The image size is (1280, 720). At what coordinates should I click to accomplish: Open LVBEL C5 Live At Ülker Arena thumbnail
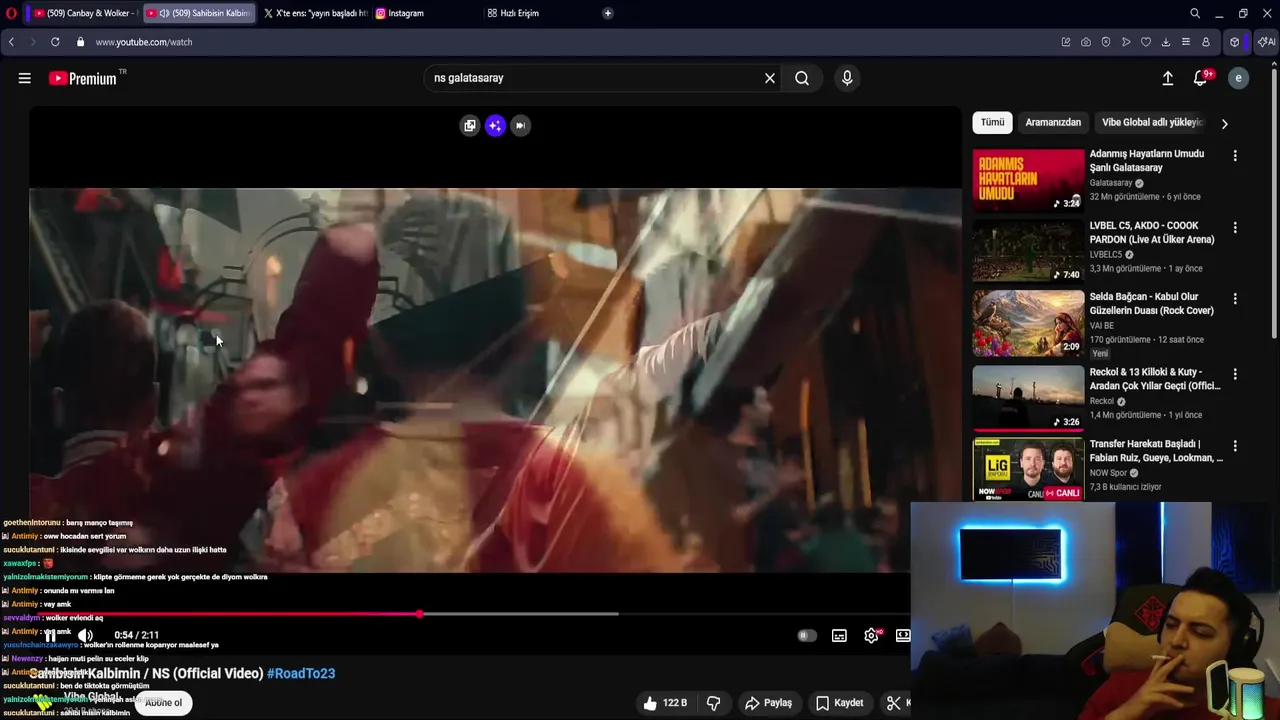pyautogui.click(x=1028, y=252)
